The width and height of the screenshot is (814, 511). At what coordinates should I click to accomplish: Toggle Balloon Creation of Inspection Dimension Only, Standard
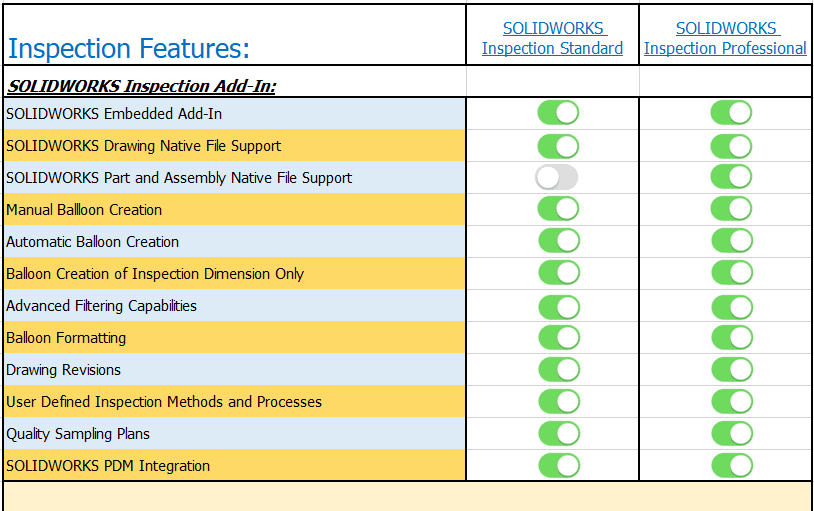[x=559, y=273]
